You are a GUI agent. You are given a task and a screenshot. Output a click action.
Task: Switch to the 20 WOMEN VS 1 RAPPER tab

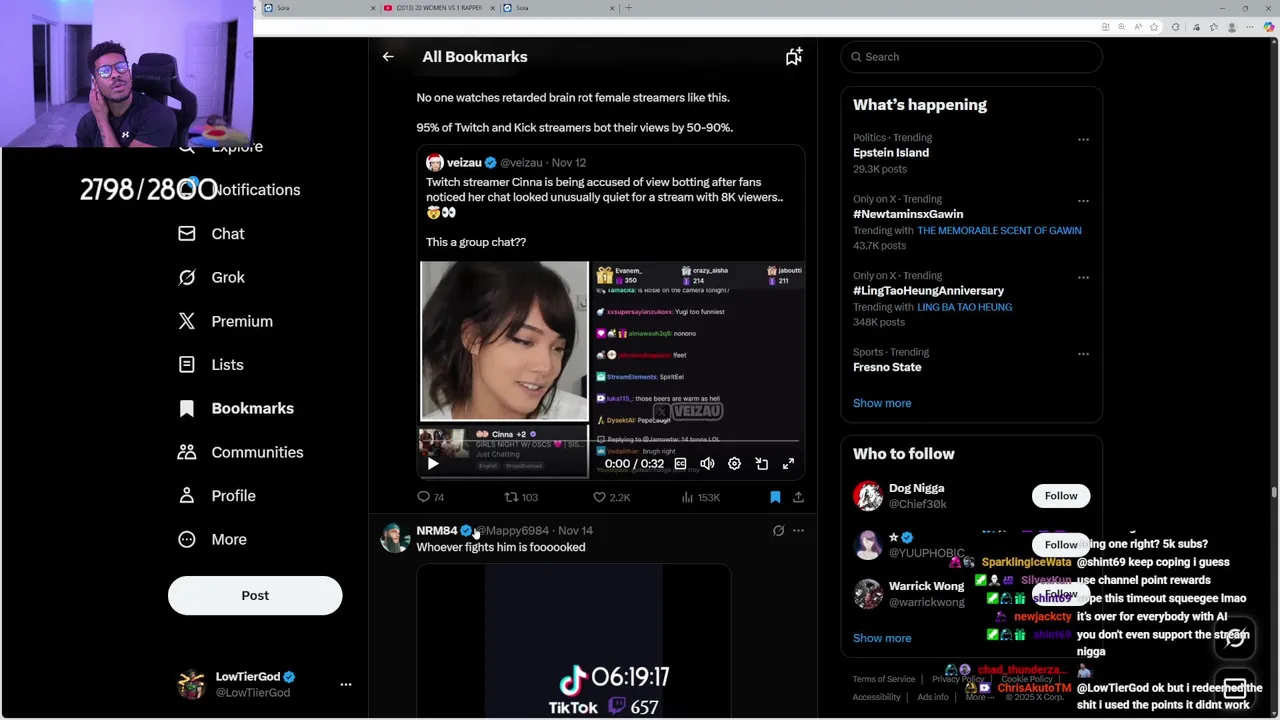click(438, 8)
